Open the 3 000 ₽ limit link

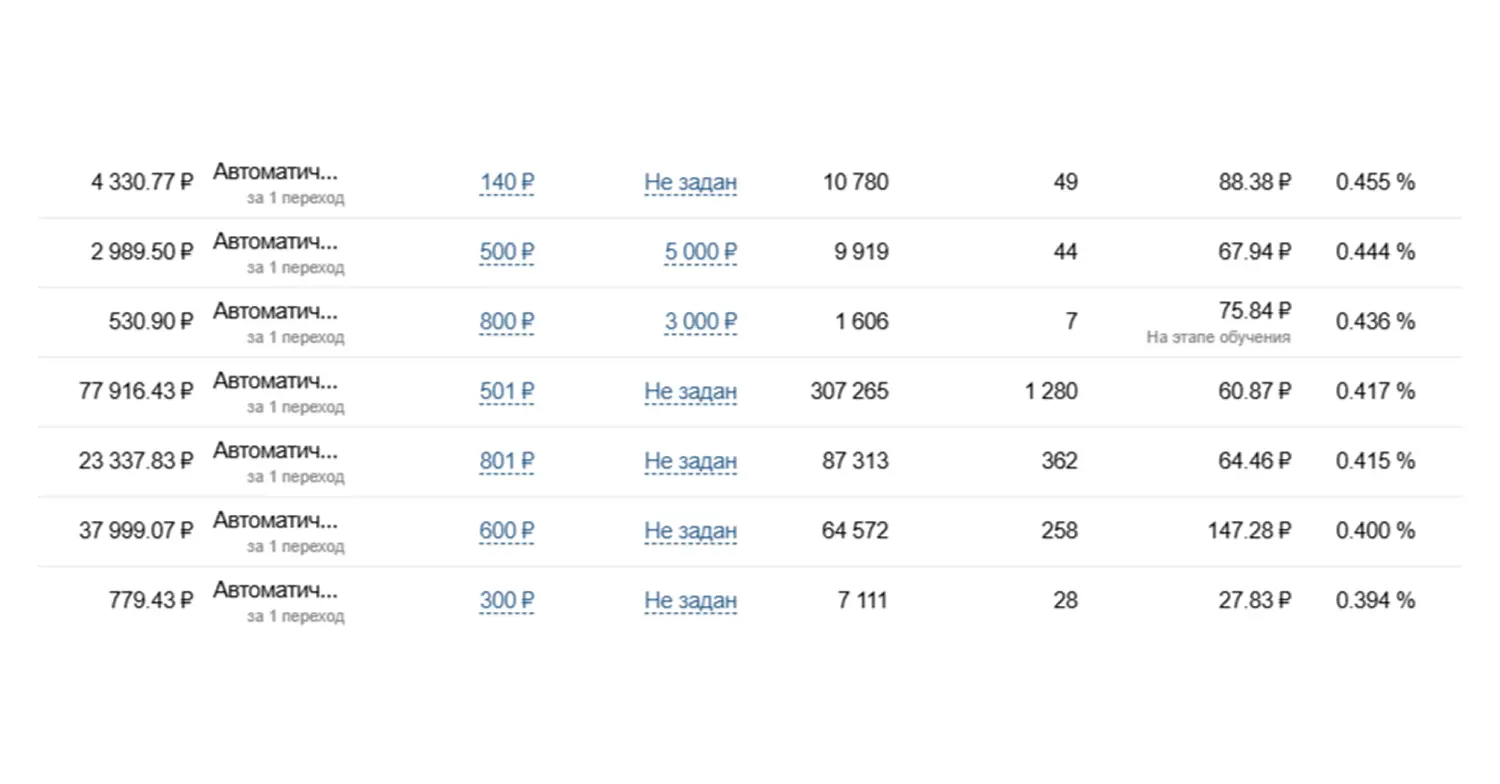pos(700,321)
